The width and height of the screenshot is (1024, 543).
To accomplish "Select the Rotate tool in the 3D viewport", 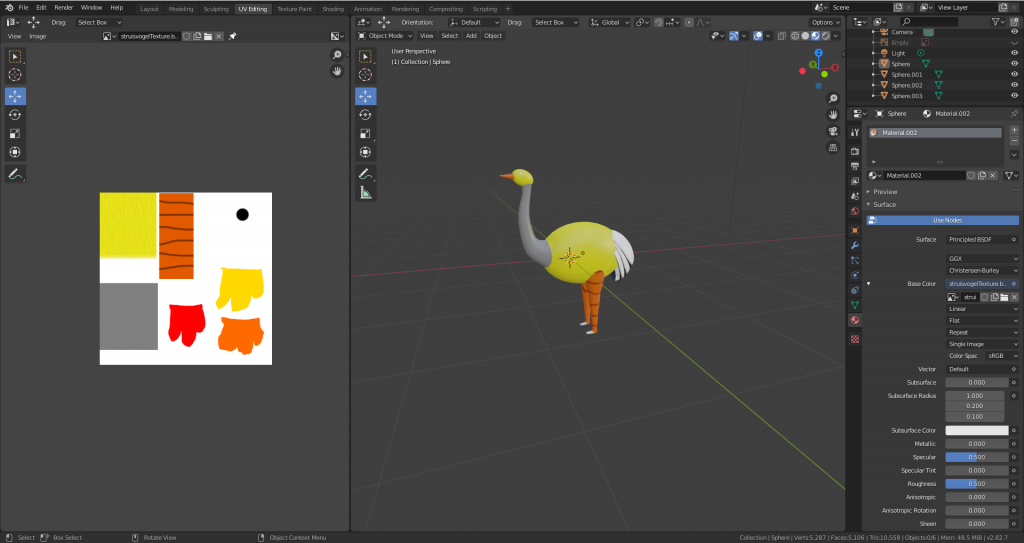I will click(366, 114).
